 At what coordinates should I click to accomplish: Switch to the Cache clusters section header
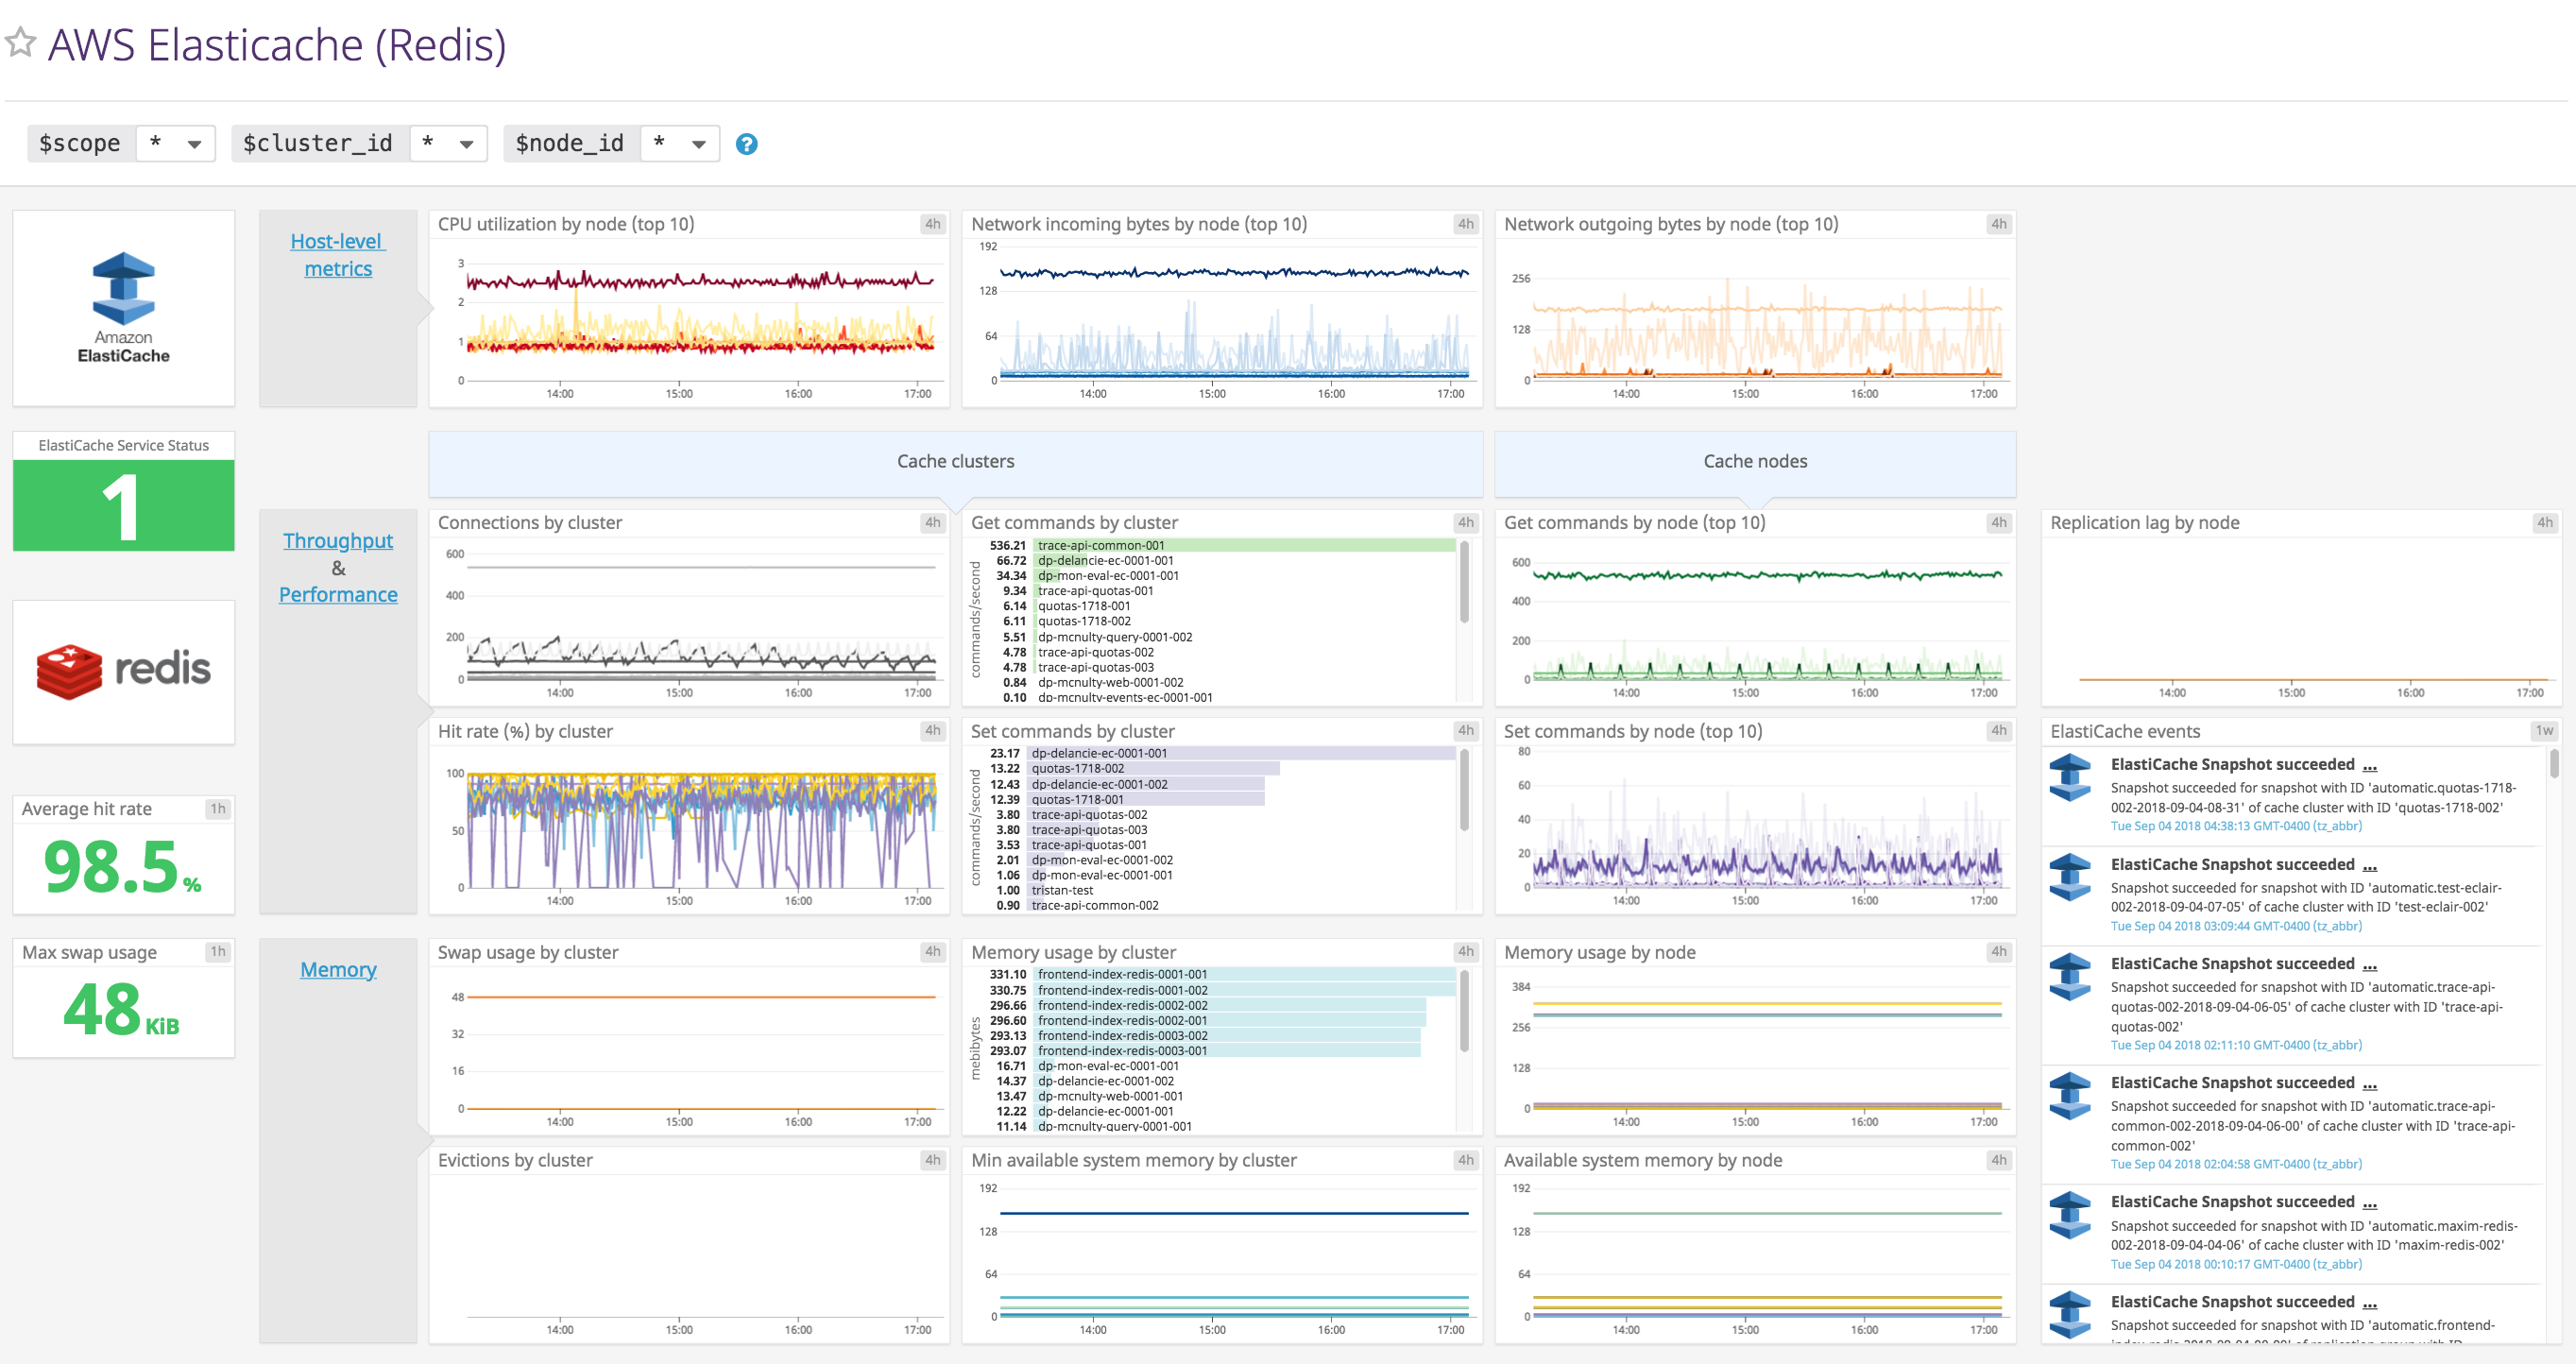tap(955, 461)
